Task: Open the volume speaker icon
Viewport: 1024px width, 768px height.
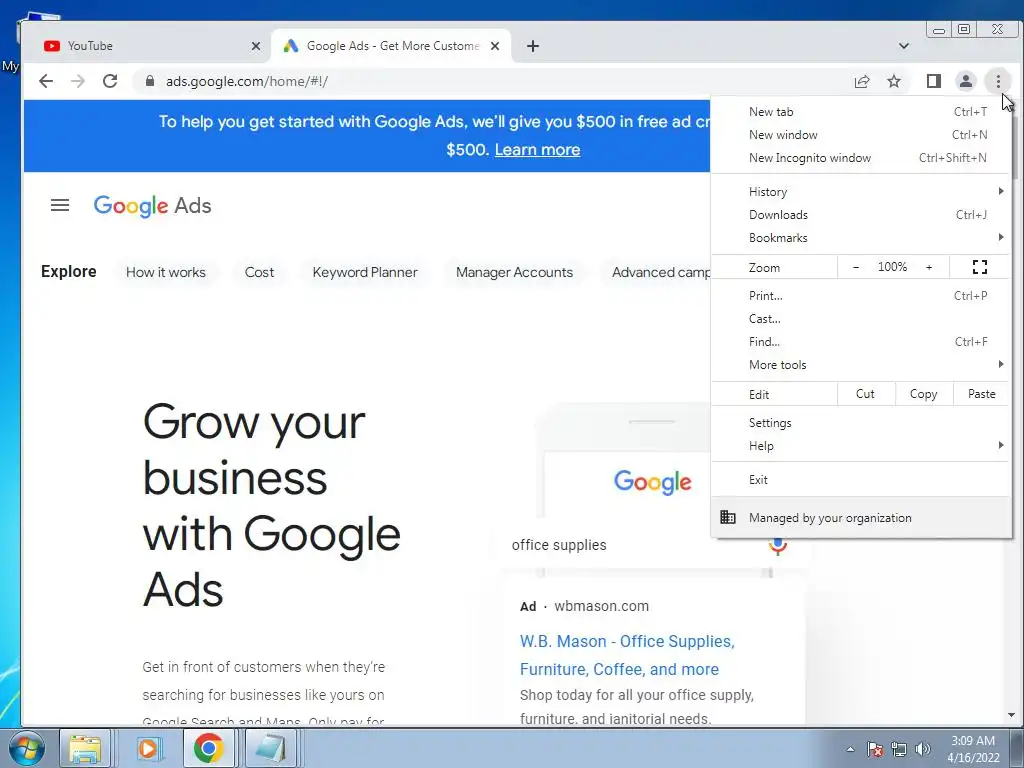Action: pos(923,749)
